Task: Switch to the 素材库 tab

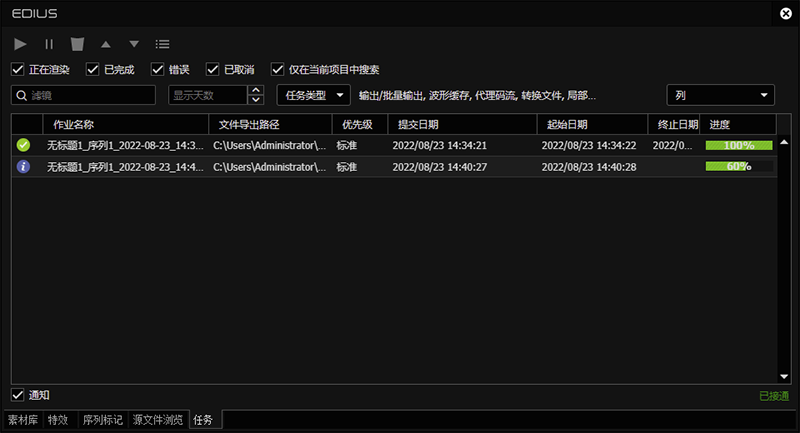Action: tap(23, 420)
